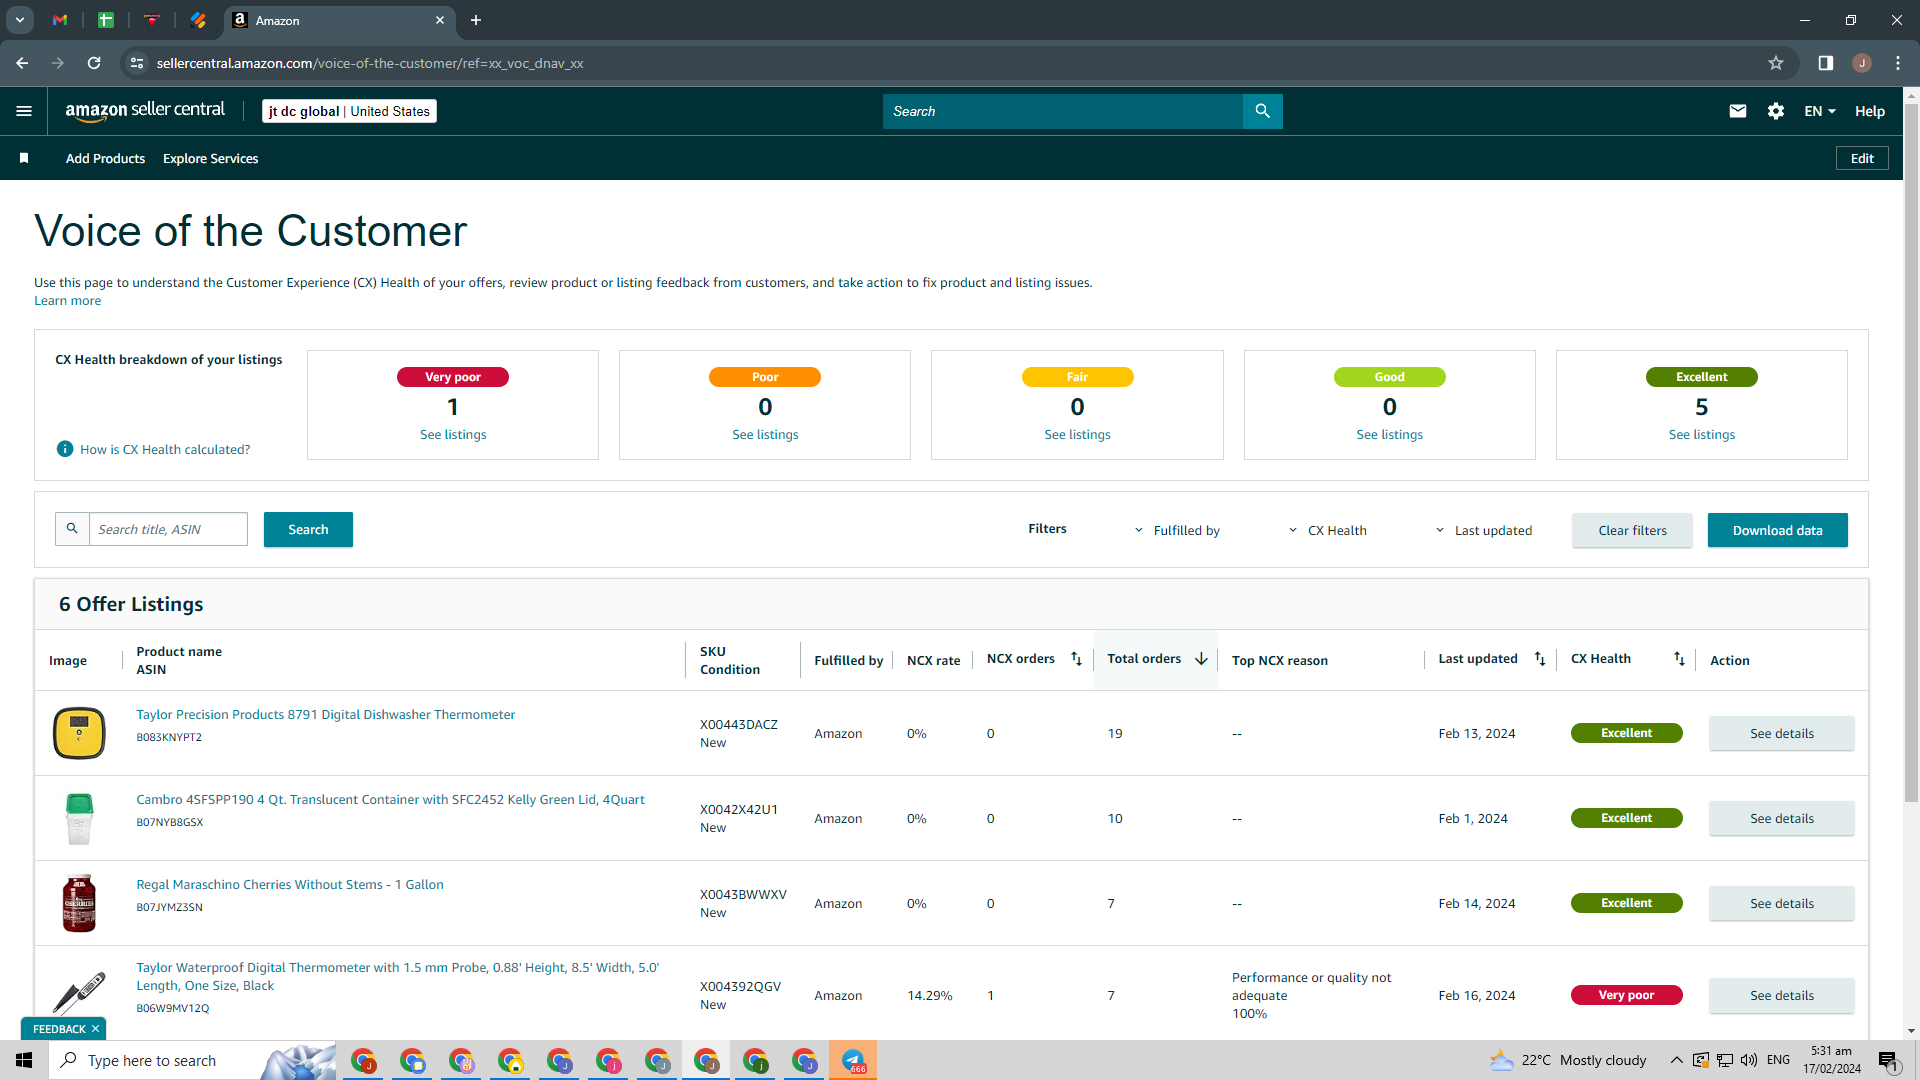This screenshot has height=1080, width=1920.
Task: Open the Learn more link
Action: [x=67, y=301]
